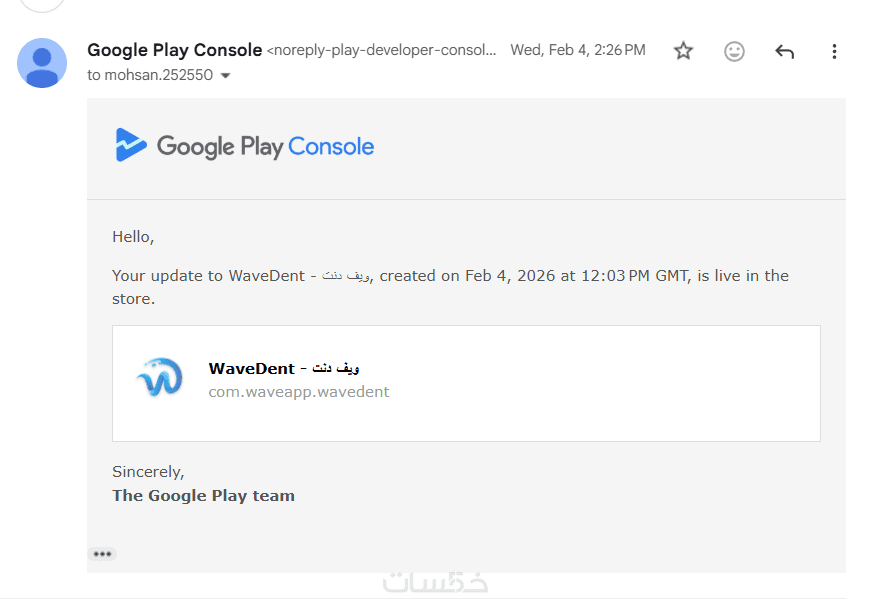Click the sender's profile avatar

coord(42,63)
